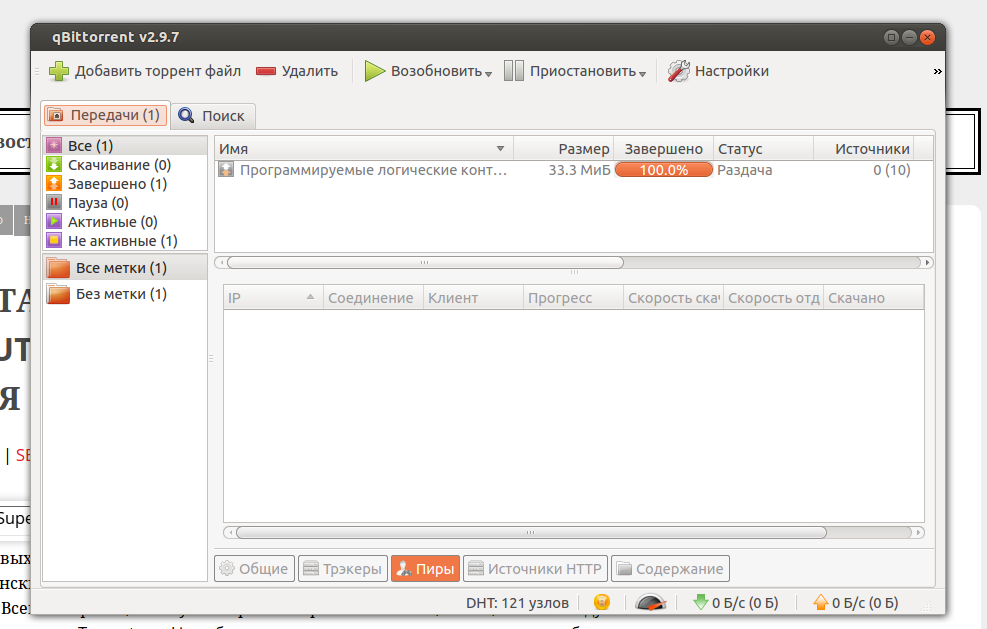
Task: Click the red Удалить delete icon
Action: (266, 71)
